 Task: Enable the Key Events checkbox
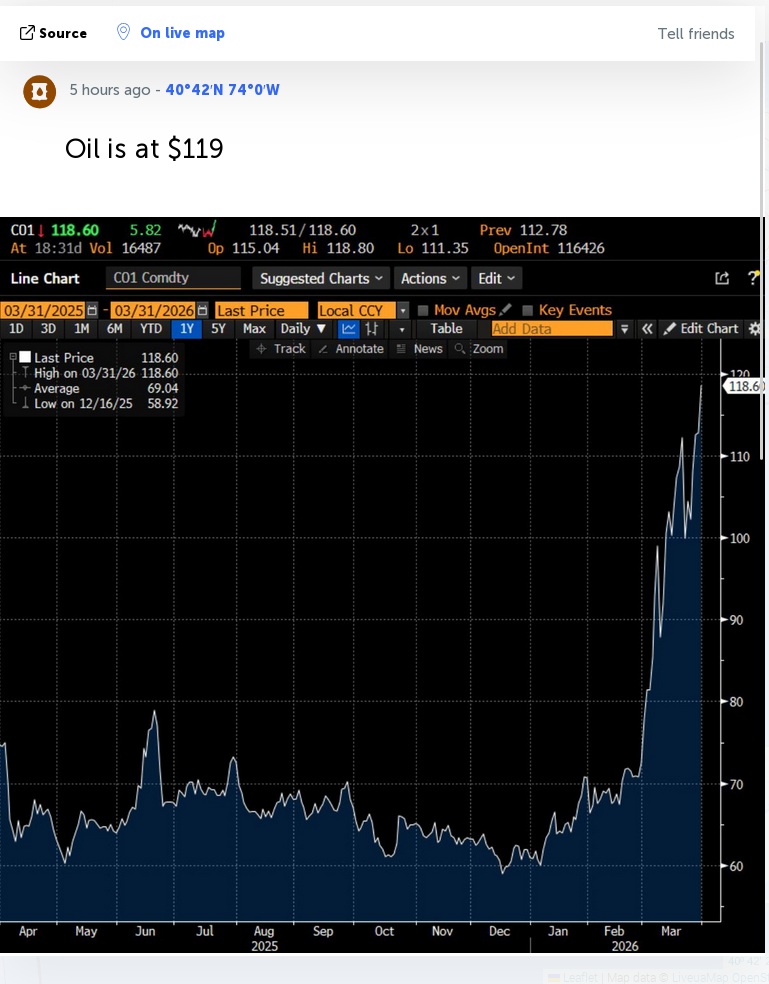click(528, 311)
